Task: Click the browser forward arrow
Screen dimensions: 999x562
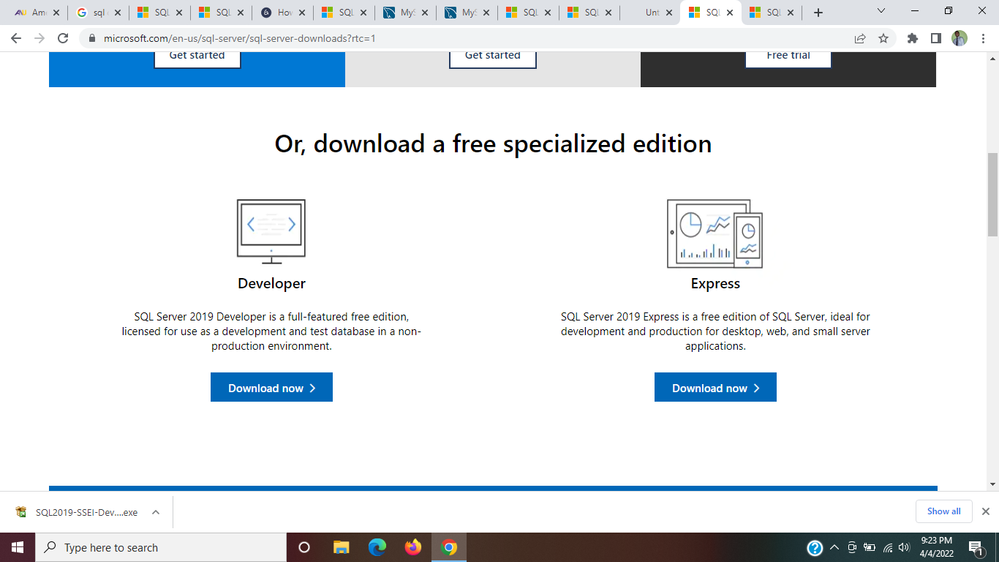Action: [40, 38]
